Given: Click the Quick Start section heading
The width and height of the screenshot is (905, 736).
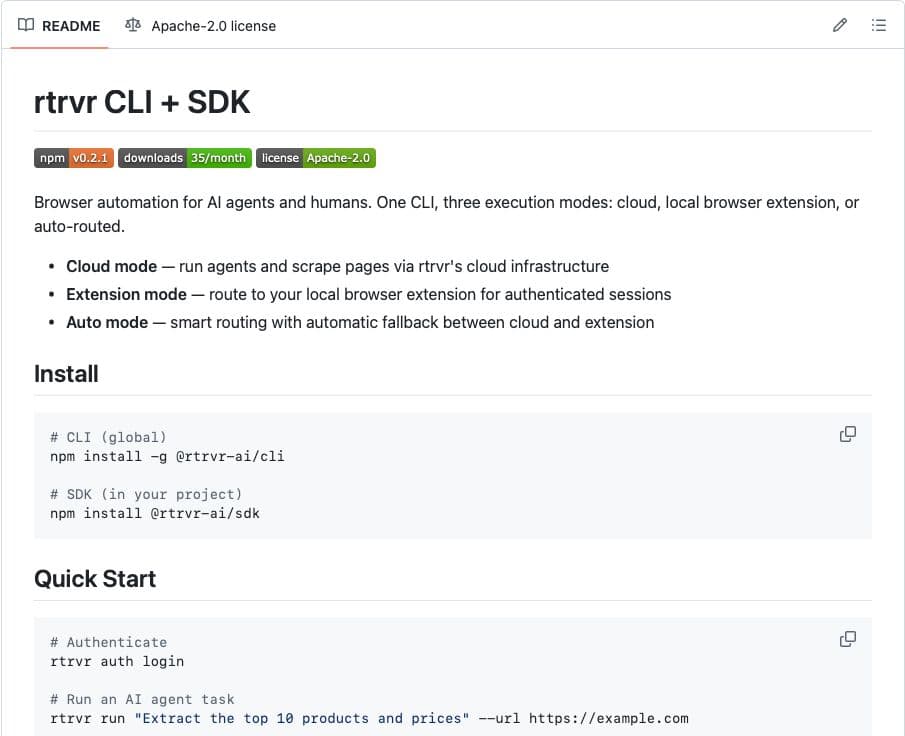Looking at the screenshot, I should pyautogui.click(x=95, y=579).
